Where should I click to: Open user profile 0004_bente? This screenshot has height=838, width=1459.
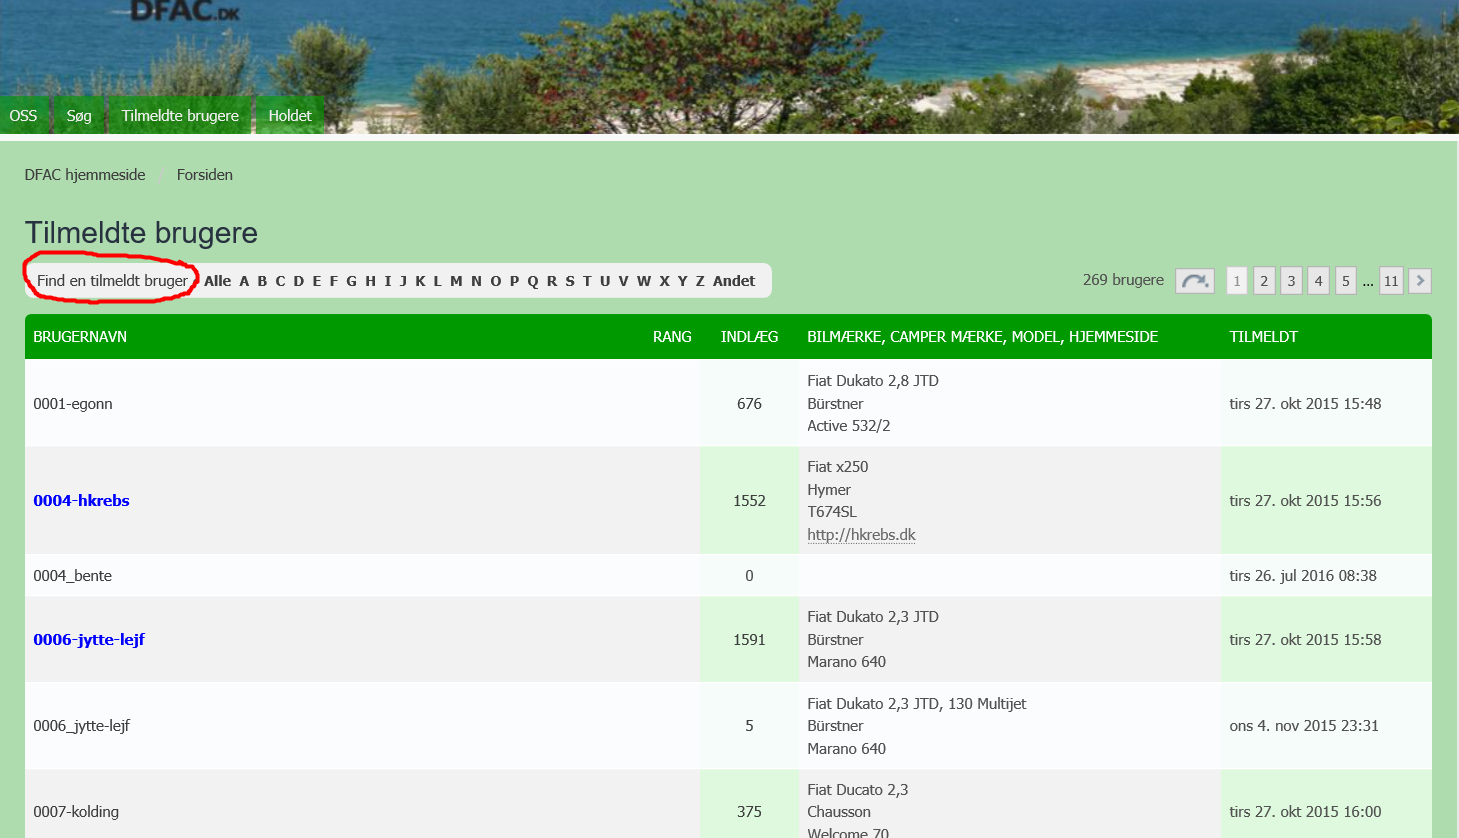click(72, 576)
